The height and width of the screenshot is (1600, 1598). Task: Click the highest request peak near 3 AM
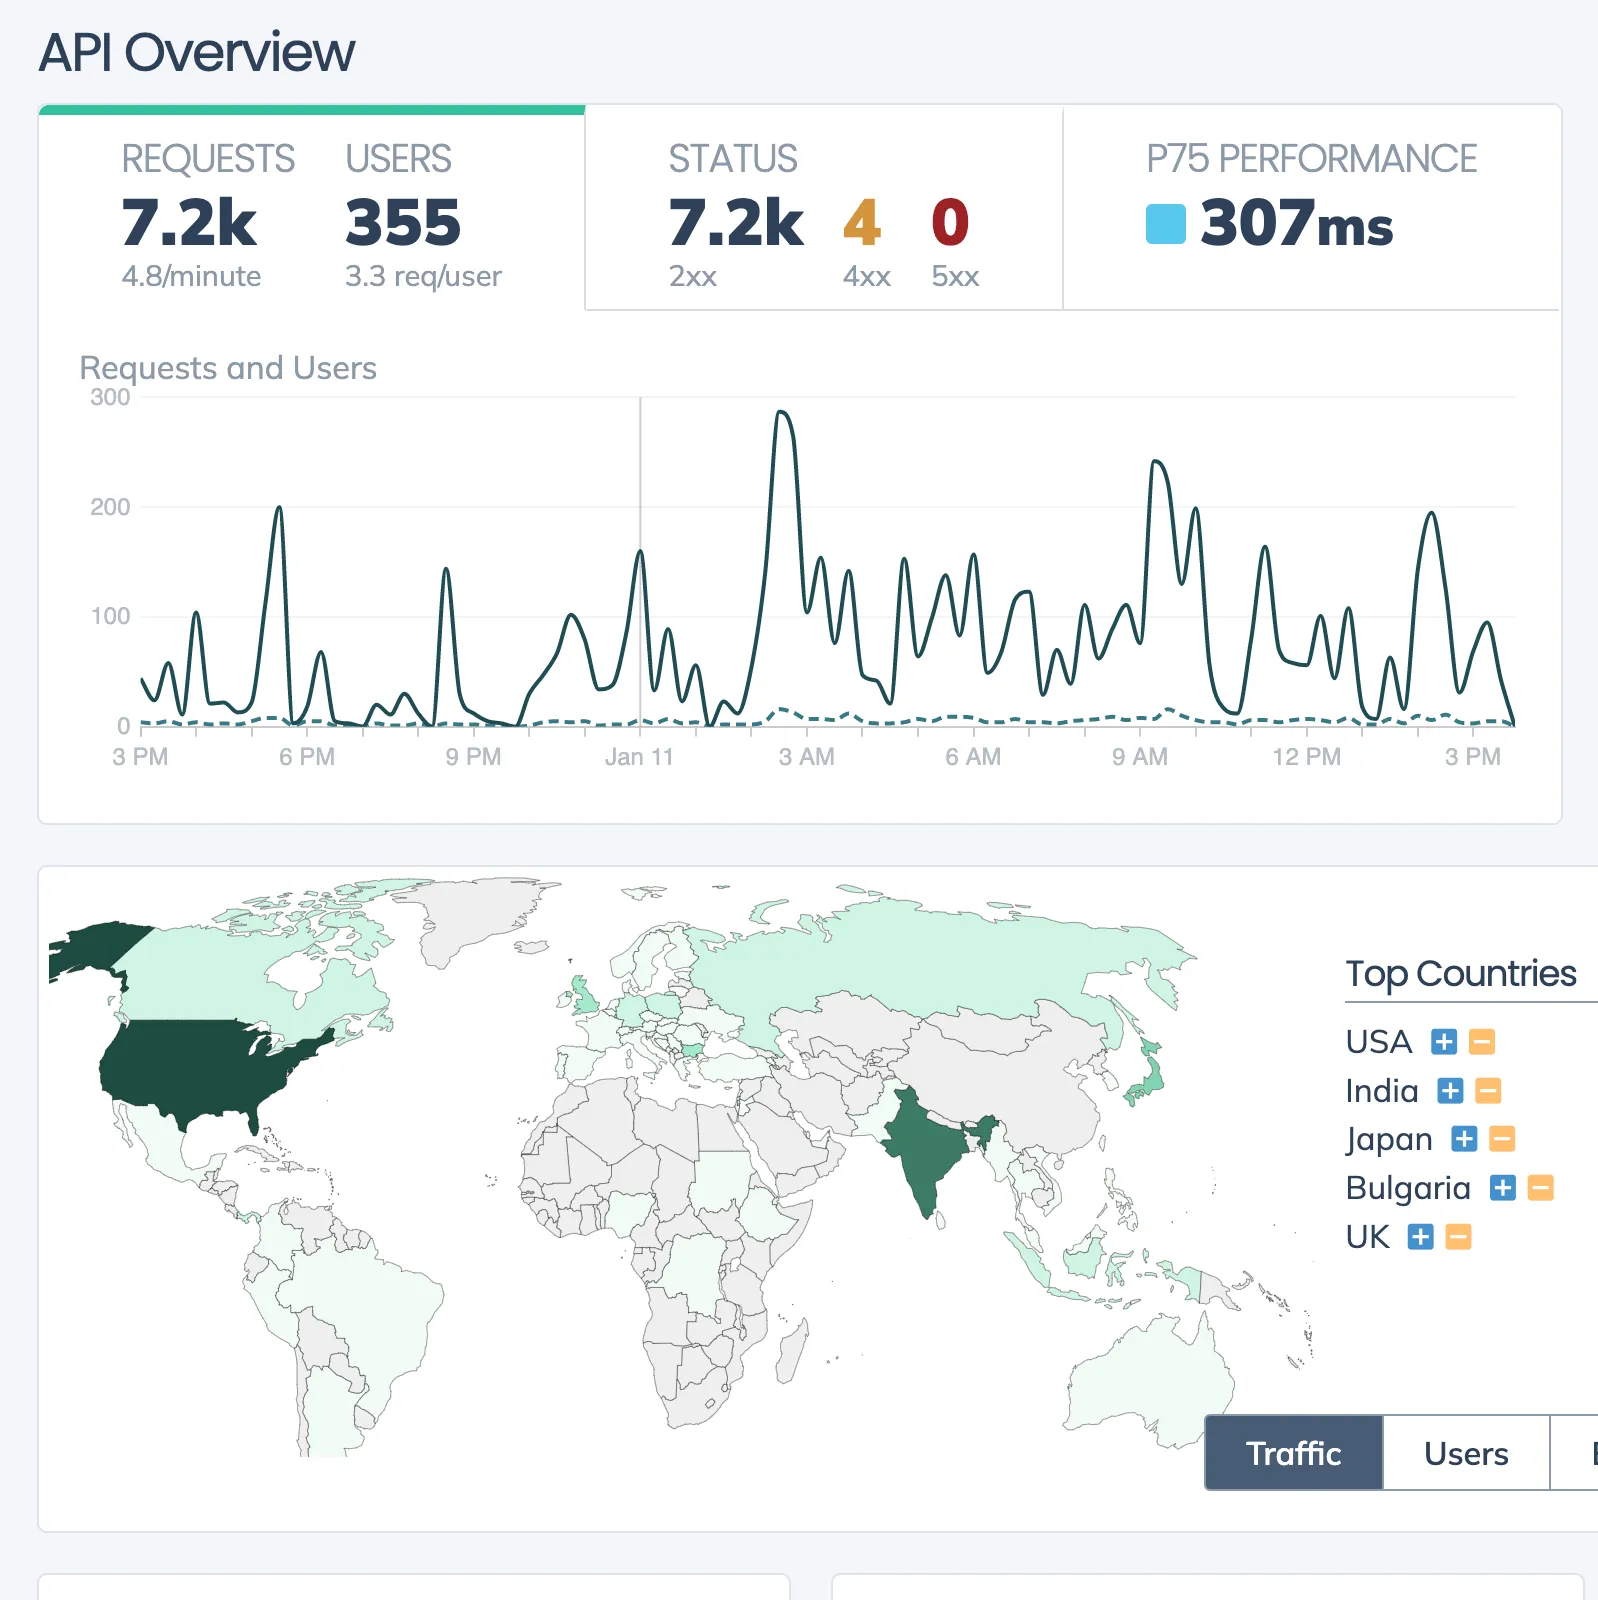coord(783,413)
